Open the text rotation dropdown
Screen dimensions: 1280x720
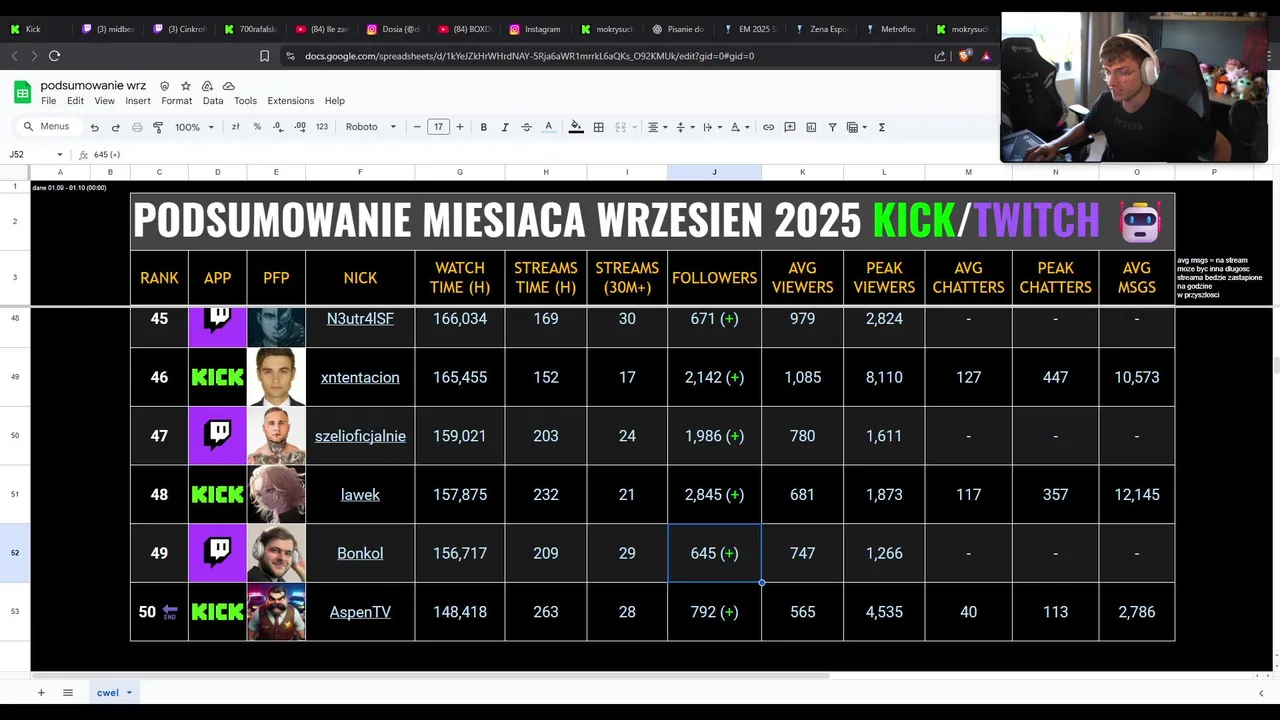pos(739,127)
